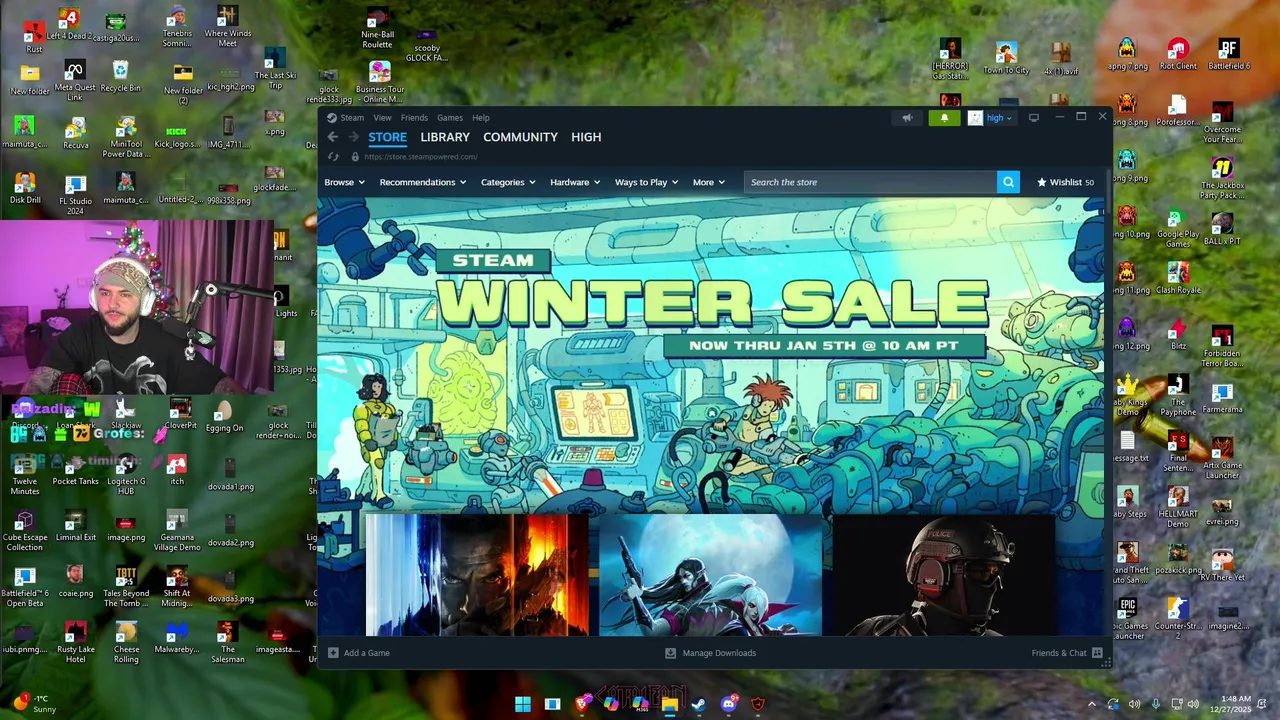Expand the More dropdown
Image resolution: width=1280 pixels, height=720 pixels.
point(709,182)
